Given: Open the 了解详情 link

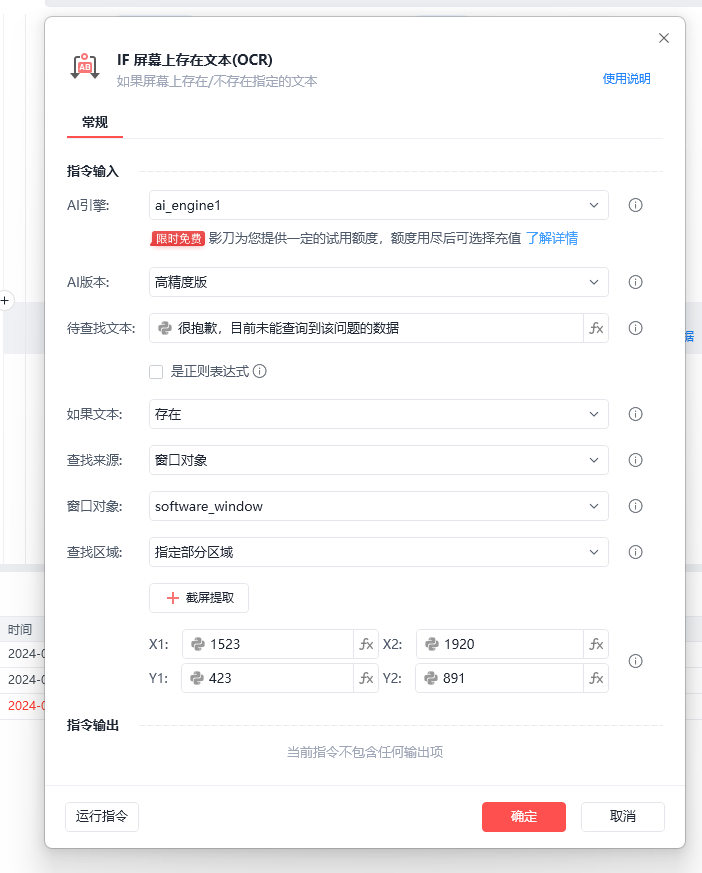Looking at the screenshot, I should point(552,238).
